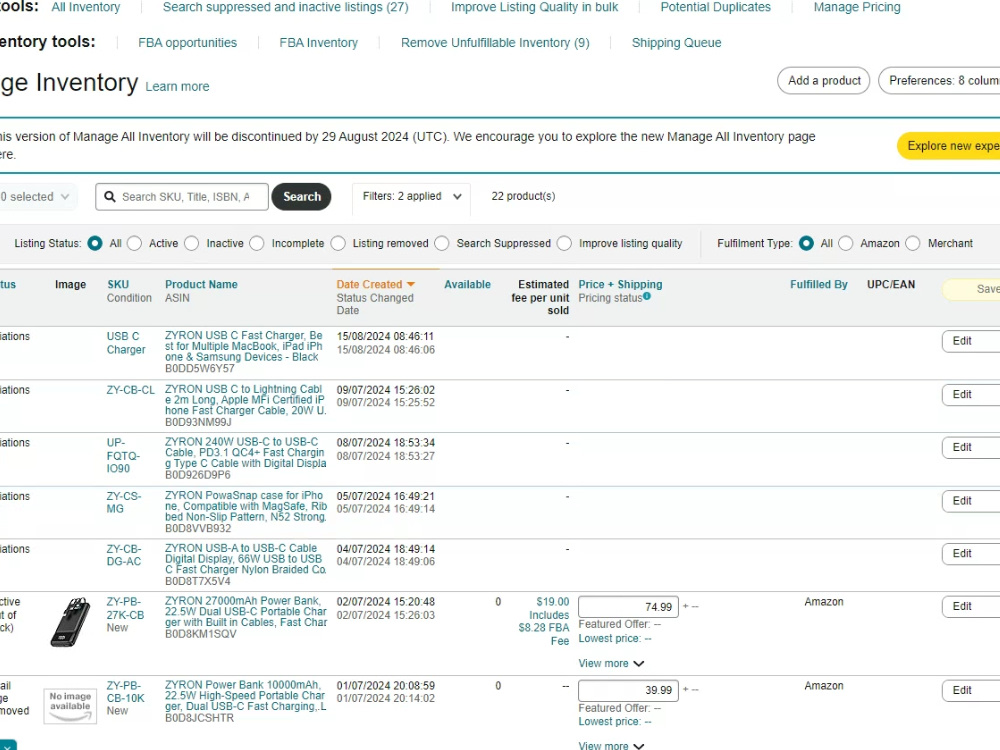The image size is (1000, 750).
Task: Open the FBA Inventory link
Action: (x=318, y=43)
